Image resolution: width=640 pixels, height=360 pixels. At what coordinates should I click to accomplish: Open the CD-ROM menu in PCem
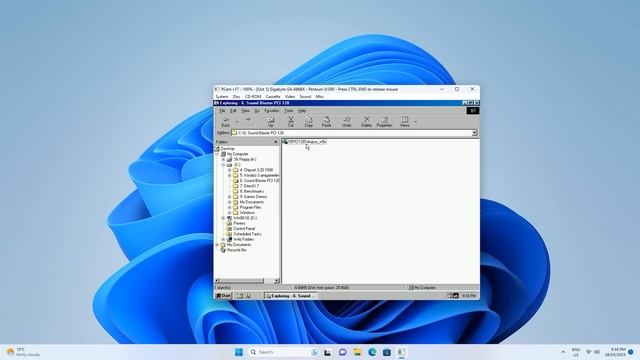click(x=253, y=97)
